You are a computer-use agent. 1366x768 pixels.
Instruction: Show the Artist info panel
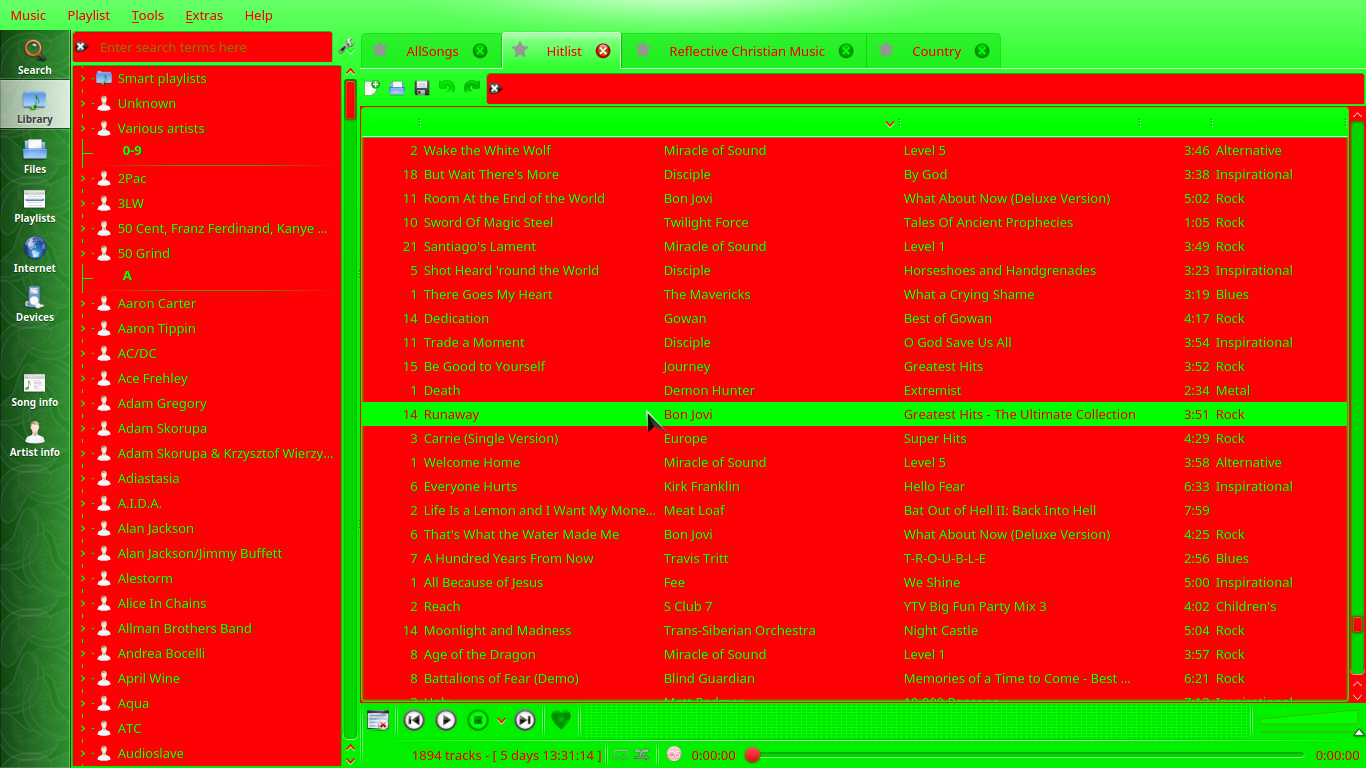[x=35, y=439]
